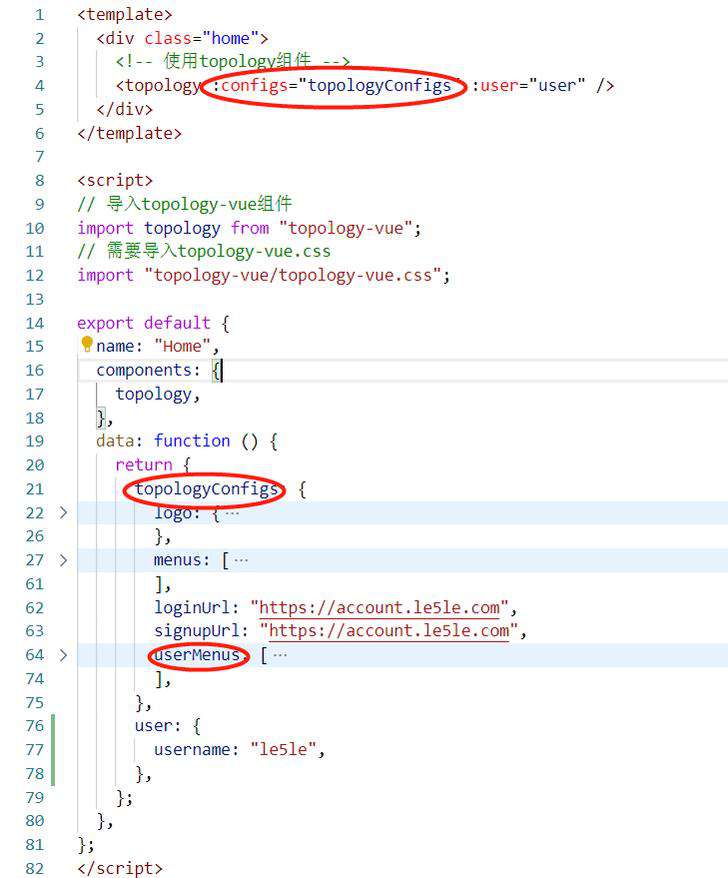Click line number 1 in the gutter

tap(39, 15)
